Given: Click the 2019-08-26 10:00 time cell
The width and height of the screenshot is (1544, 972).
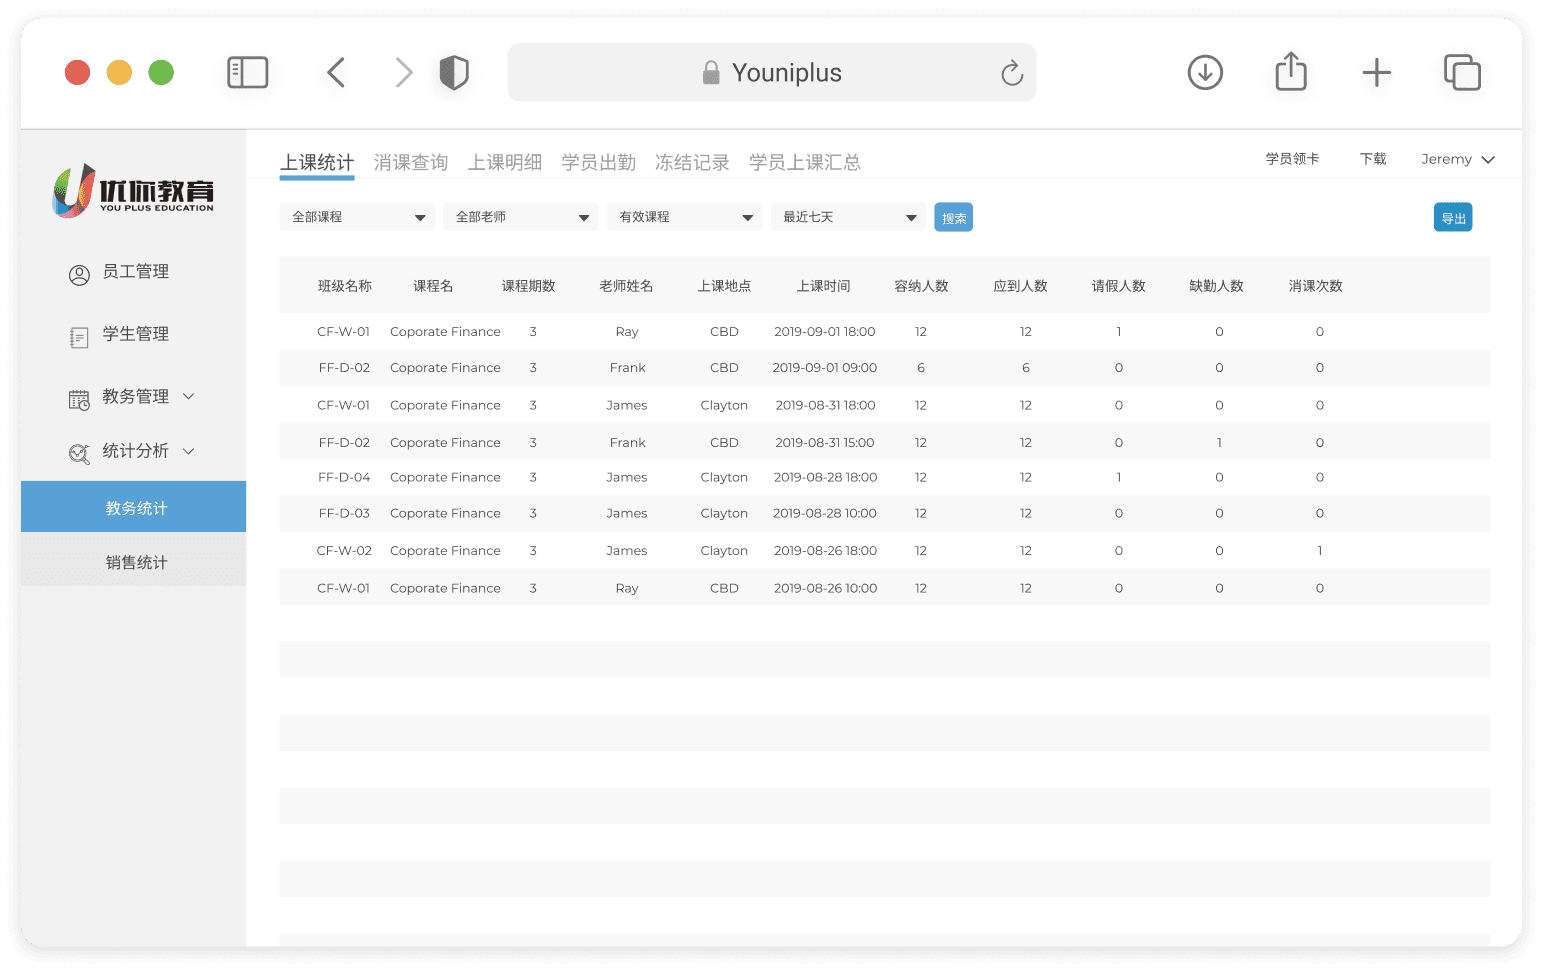Looking at the screenshot, I should tap(825, 589).
